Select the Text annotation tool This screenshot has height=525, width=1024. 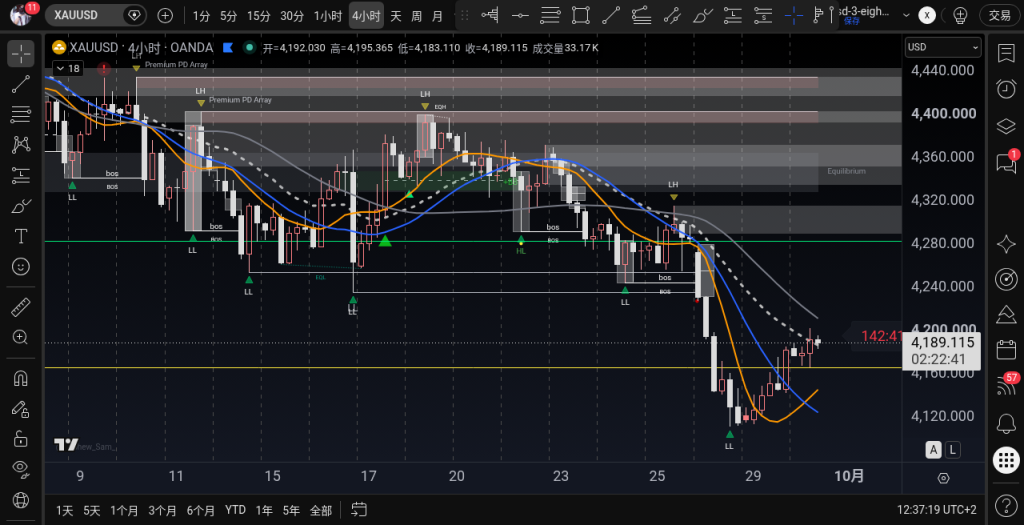click(21, 236)
